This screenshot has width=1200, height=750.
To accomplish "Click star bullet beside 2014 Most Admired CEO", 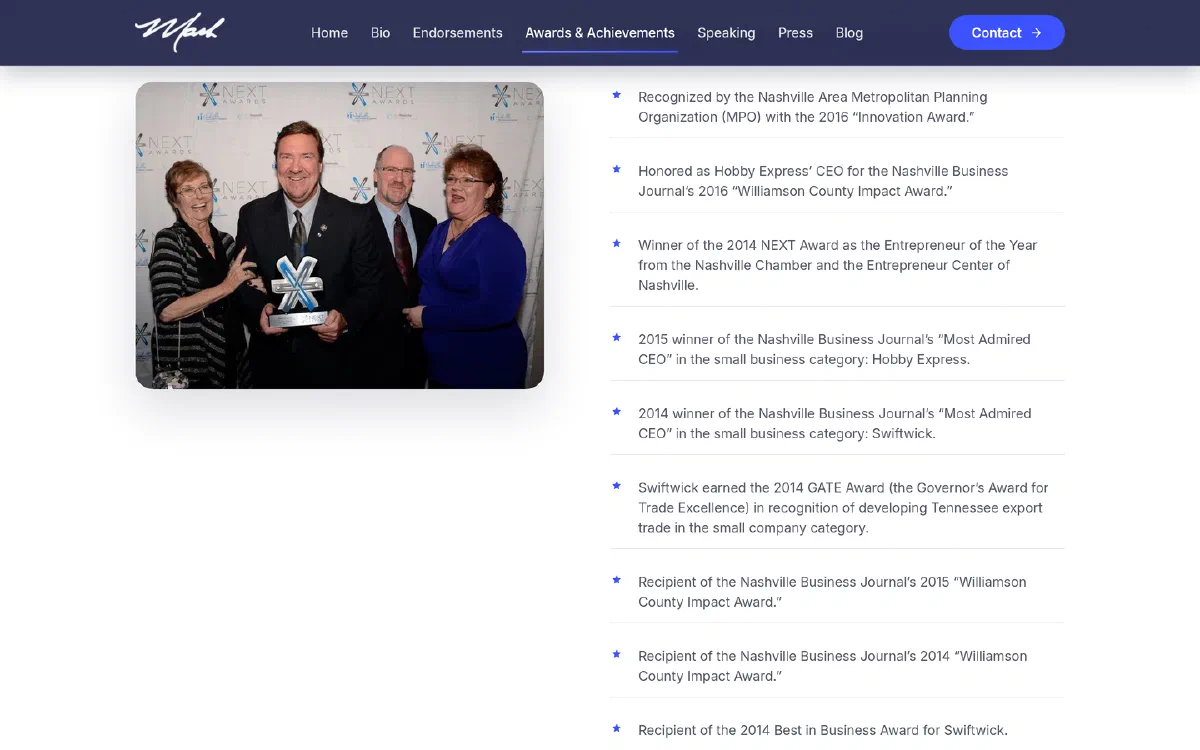I will tap(616, 411).
